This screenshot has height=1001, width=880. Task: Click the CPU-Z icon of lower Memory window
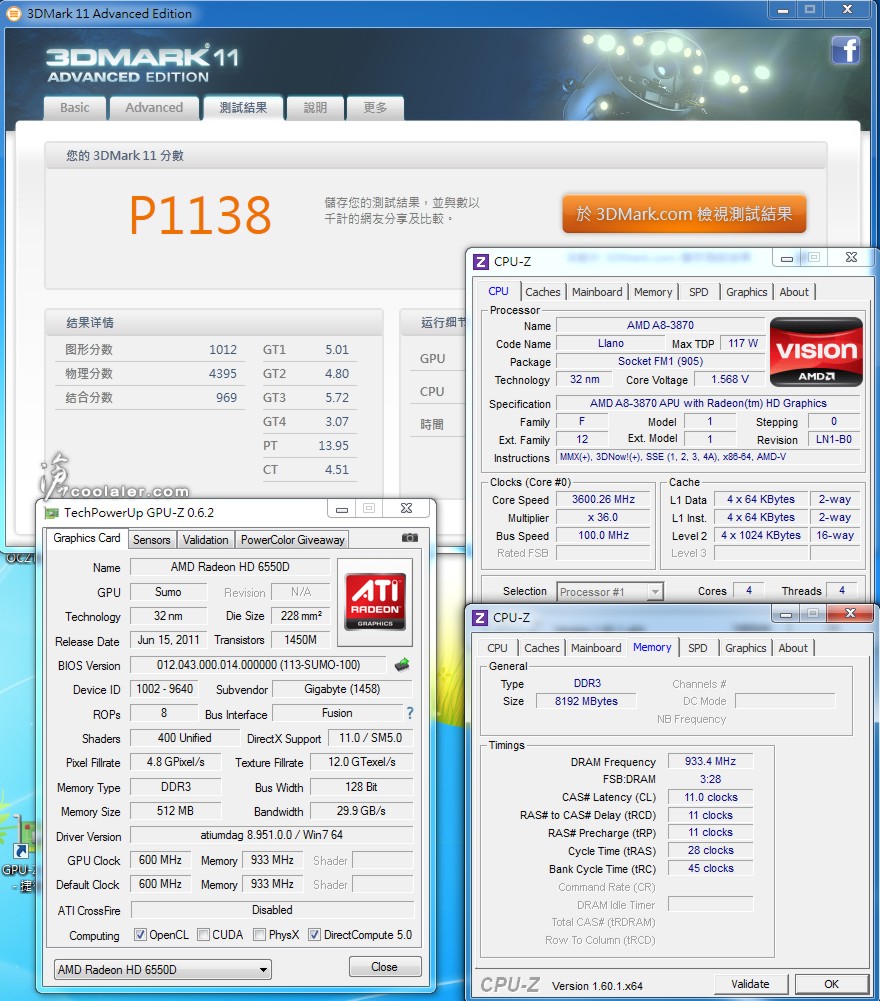coord(480,617)
